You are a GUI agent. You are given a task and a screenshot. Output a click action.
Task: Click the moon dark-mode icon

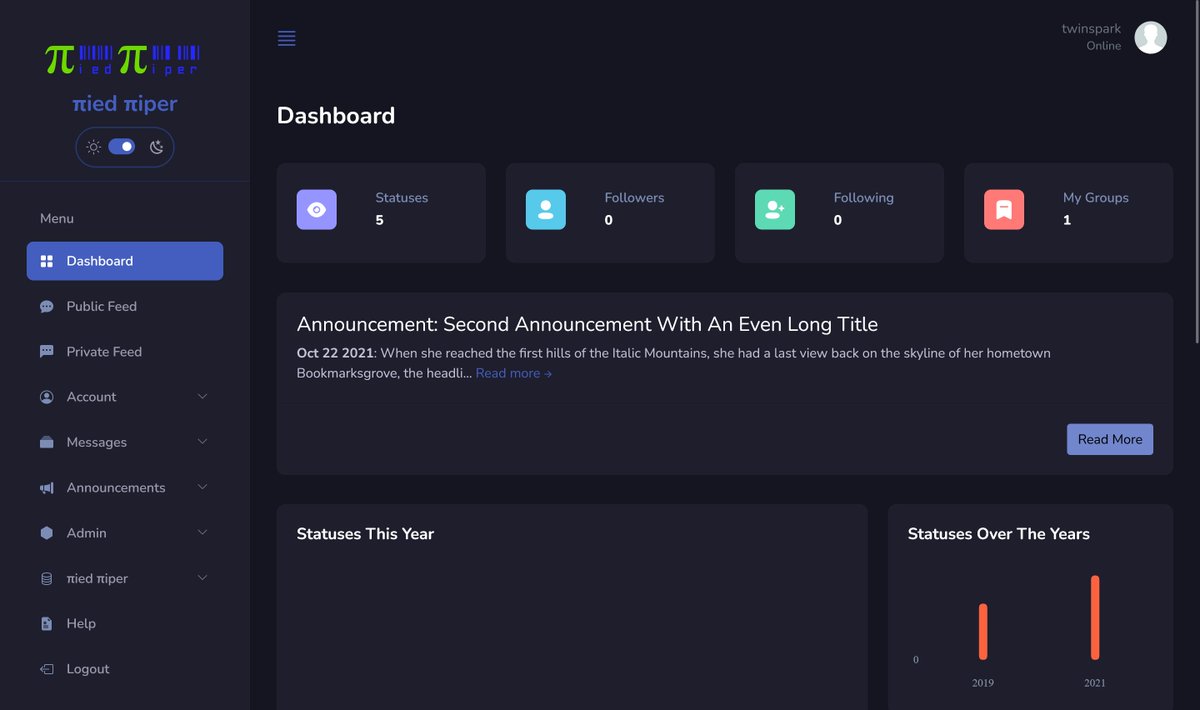(x=157, y=147)
